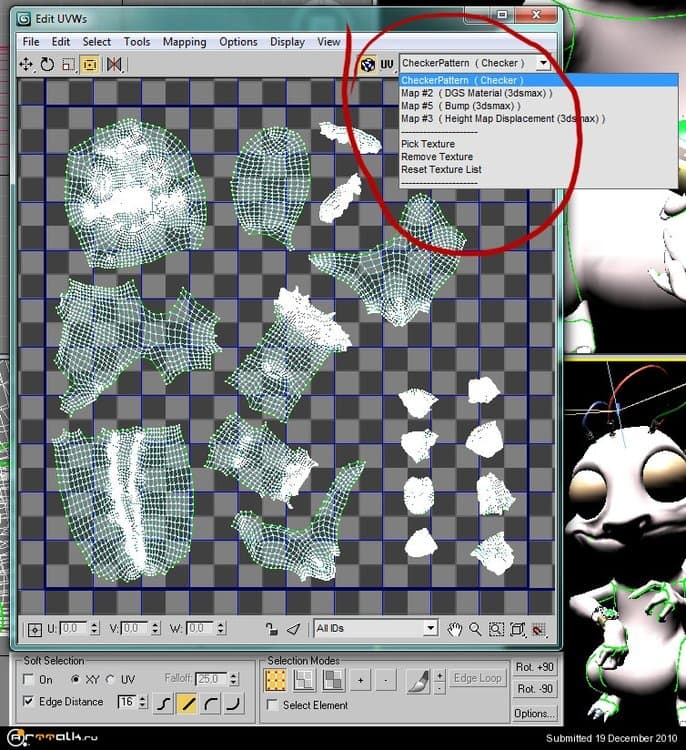686x750 pixels.
Task: Select the Pan hand tool
Action: [455, 629]
